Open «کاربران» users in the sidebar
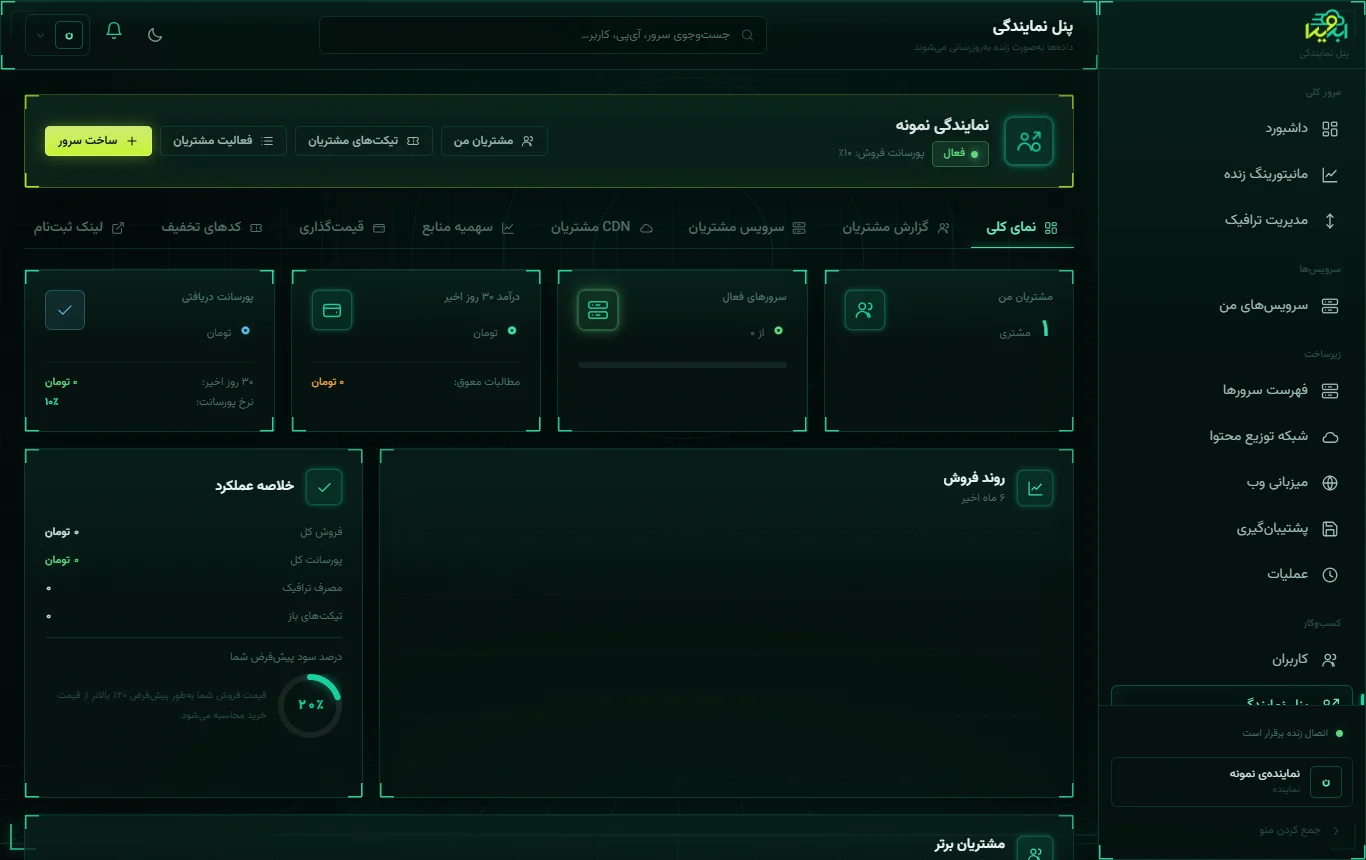The width and height of the screenshot is (1366, 860). tap(1232, 660)
